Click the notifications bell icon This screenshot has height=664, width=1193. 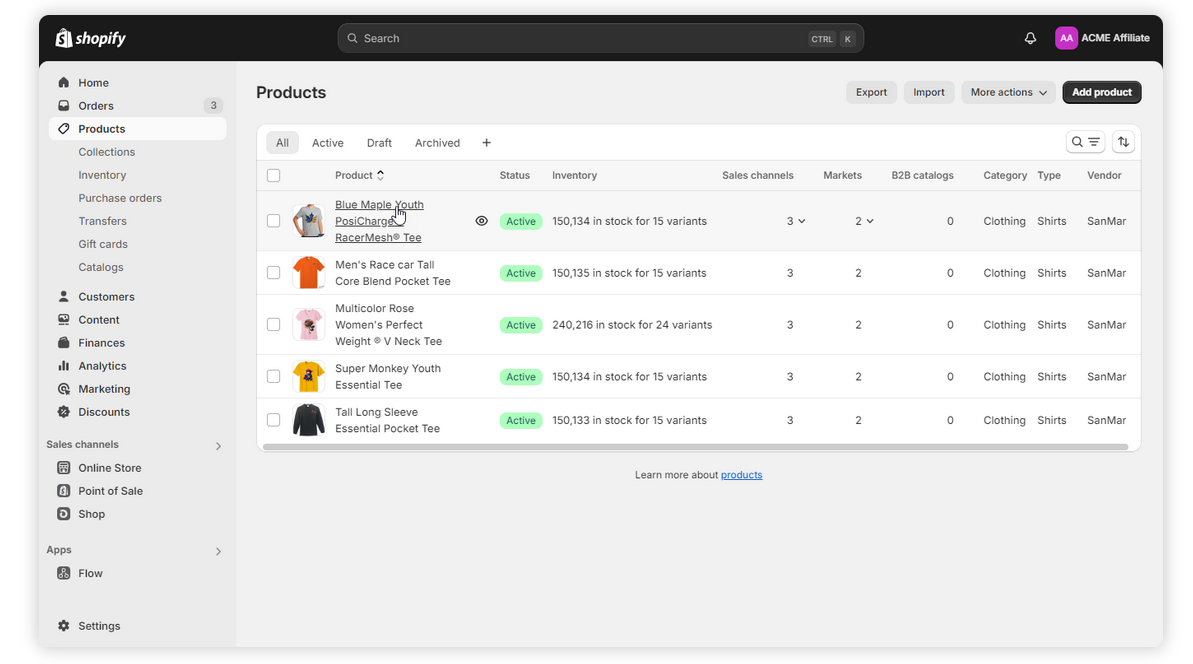click(x=1030, y=38)
